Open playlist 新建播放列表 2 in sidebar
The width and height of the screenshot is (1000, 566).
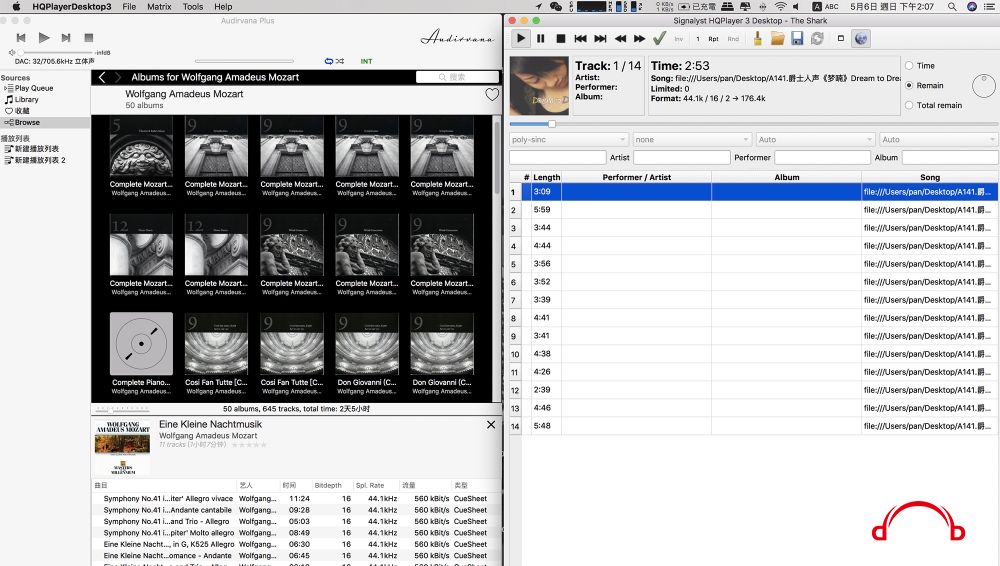click(40, 160)
